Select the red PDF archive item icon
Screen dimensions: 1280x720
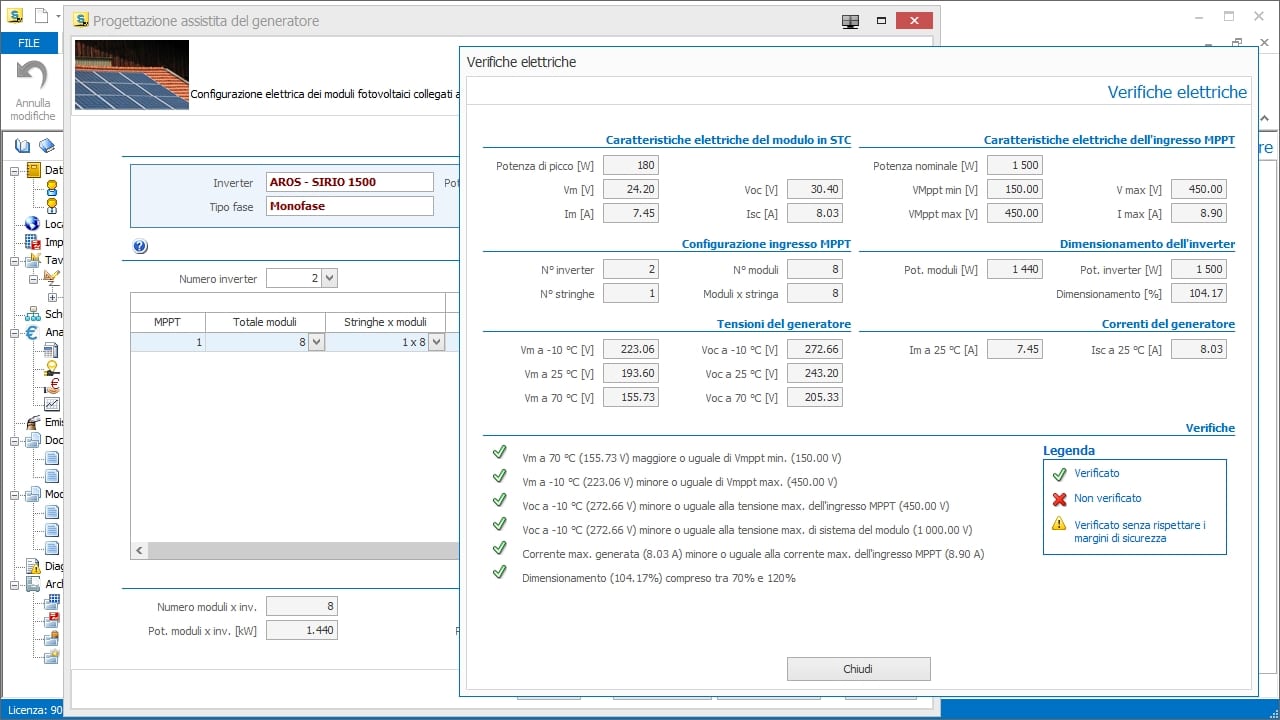52,620
